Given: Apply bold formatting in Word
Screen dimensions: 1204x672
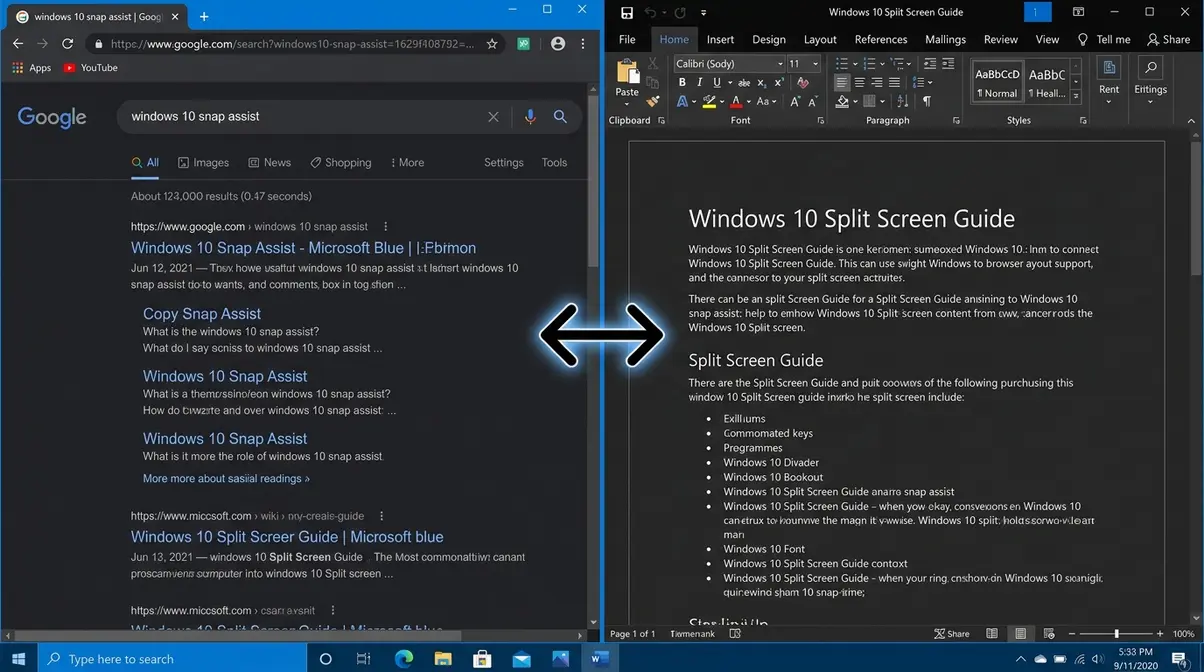Looking at the screenshot, I should click(682, 82).
